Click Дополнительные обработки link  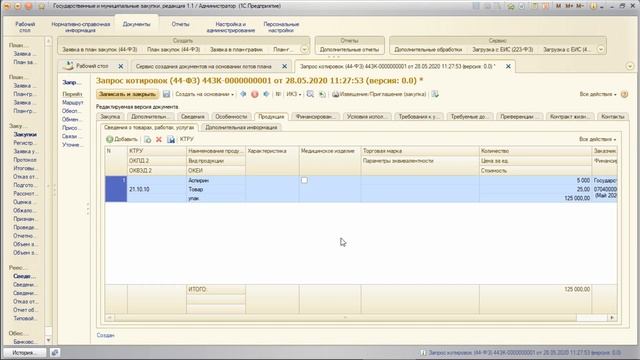click(x=428, y=49)
